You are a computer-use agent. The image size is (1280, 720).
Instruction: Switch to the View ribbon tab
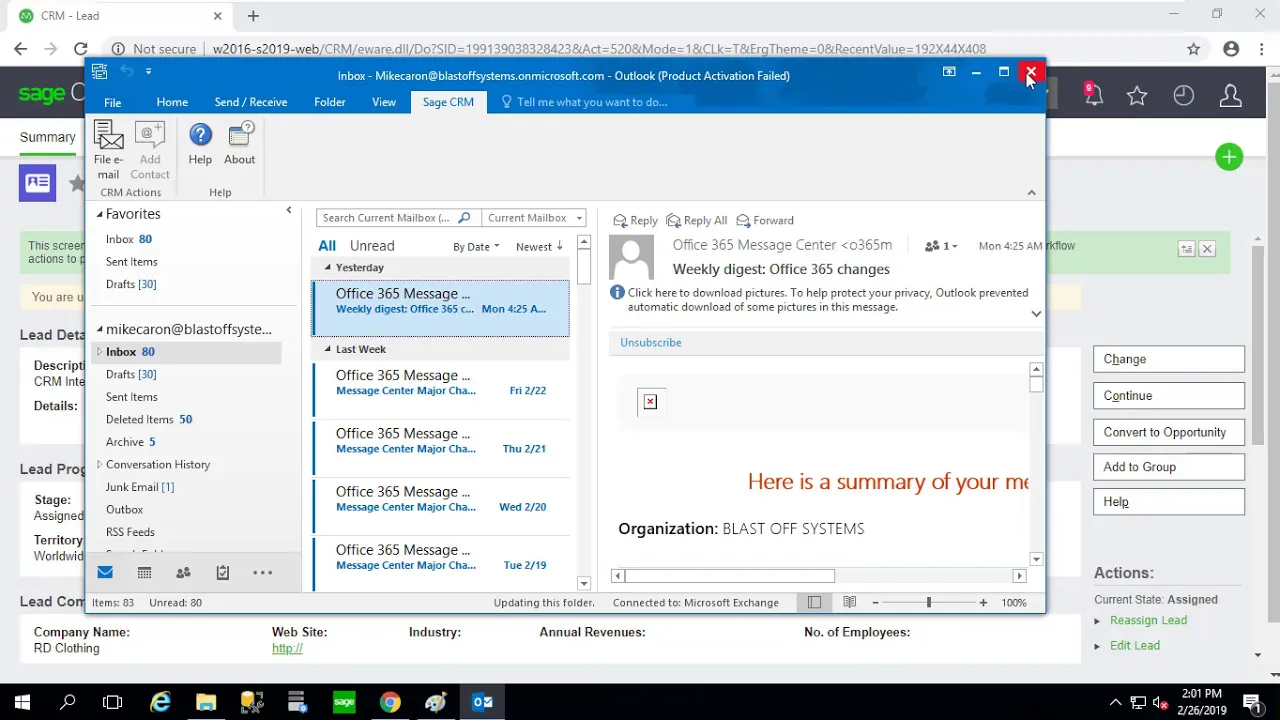384,102
